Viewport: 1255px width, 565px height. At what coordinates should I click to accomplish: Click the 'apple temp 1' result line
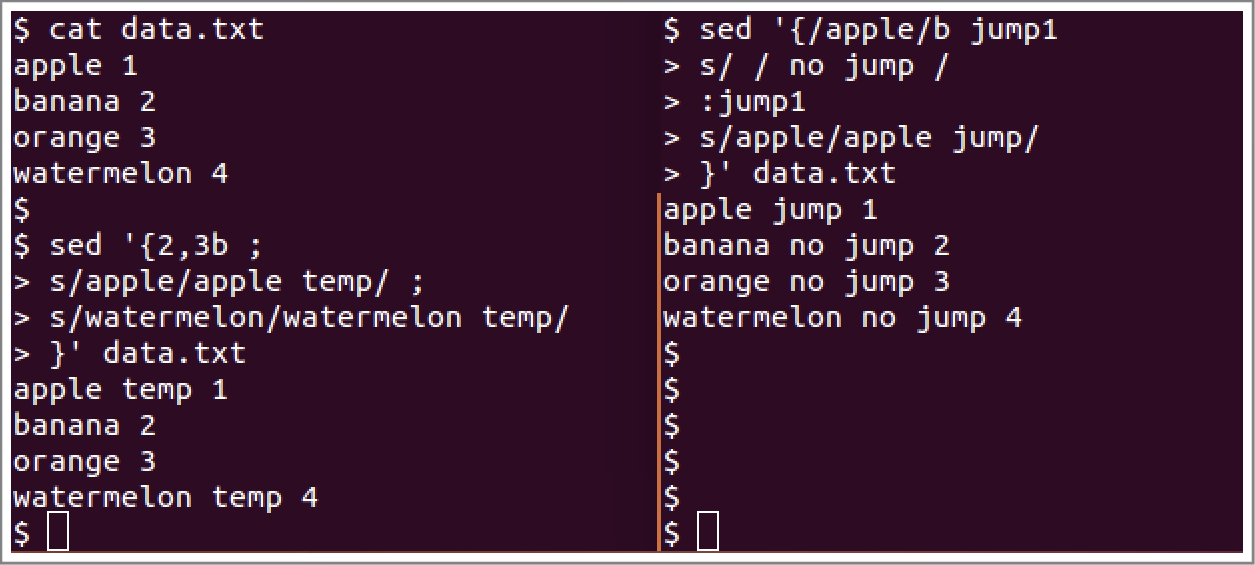121,390
